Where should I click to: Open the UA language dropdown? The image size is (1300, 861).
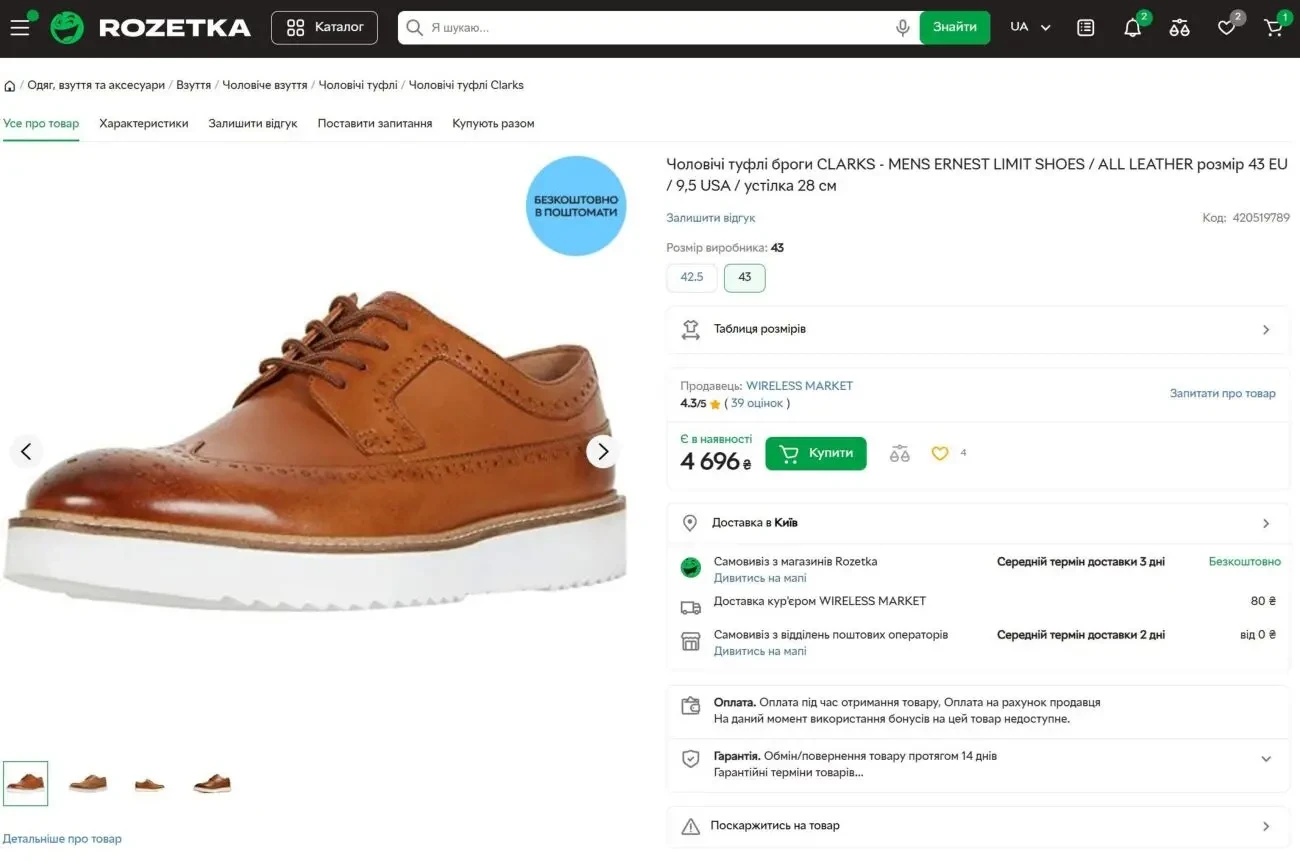(x=1029, y=27)
